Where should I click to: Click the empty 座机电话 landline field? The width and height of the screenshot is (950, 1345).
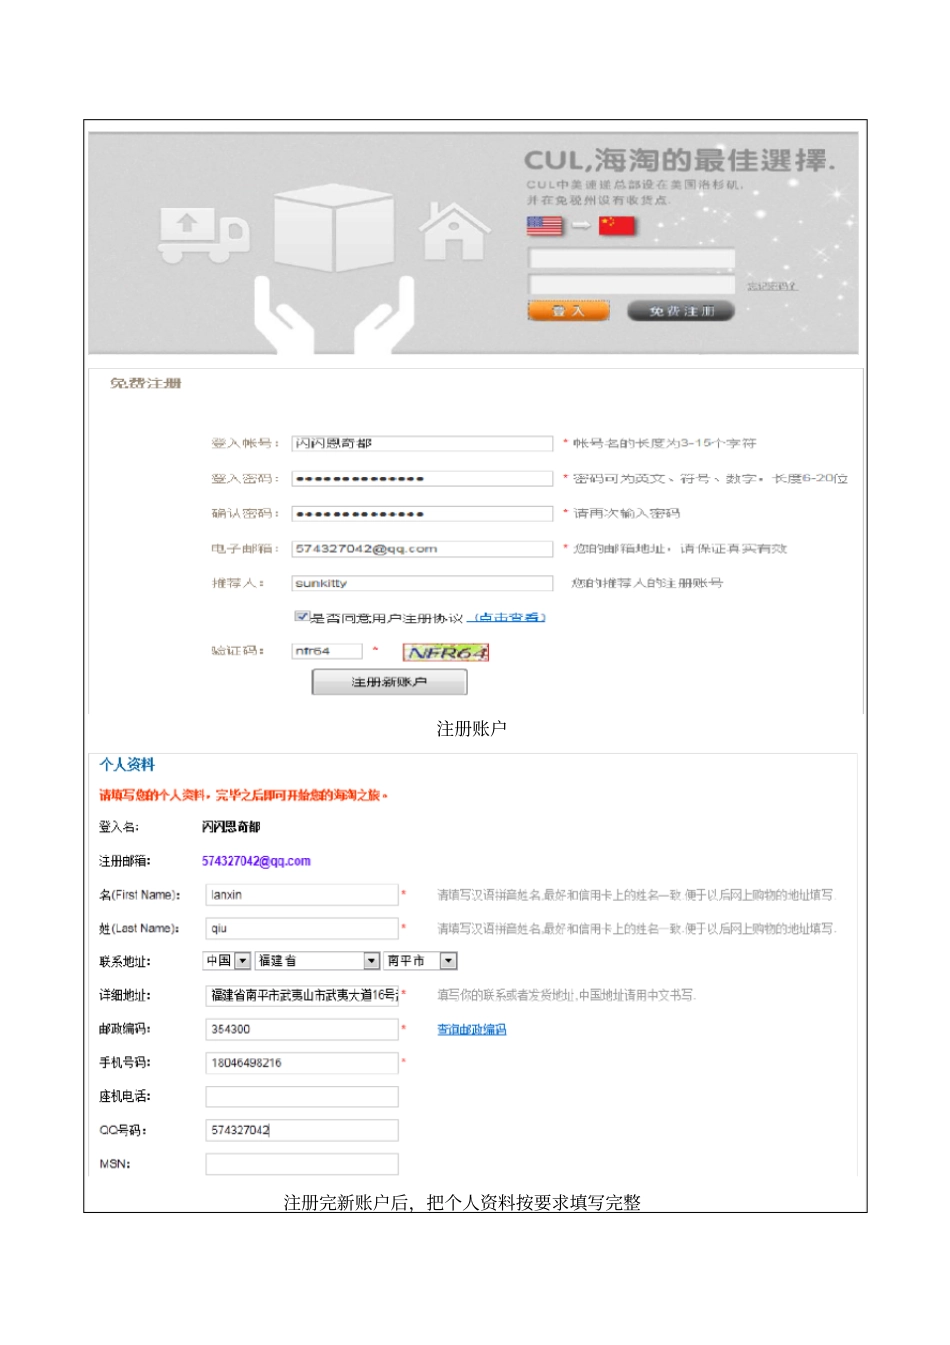click(302, 1097)
